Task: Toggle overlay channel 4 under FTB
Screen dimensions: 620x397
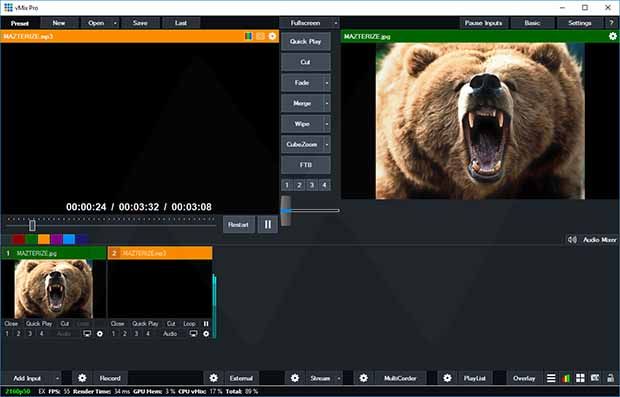Action: 325,185
